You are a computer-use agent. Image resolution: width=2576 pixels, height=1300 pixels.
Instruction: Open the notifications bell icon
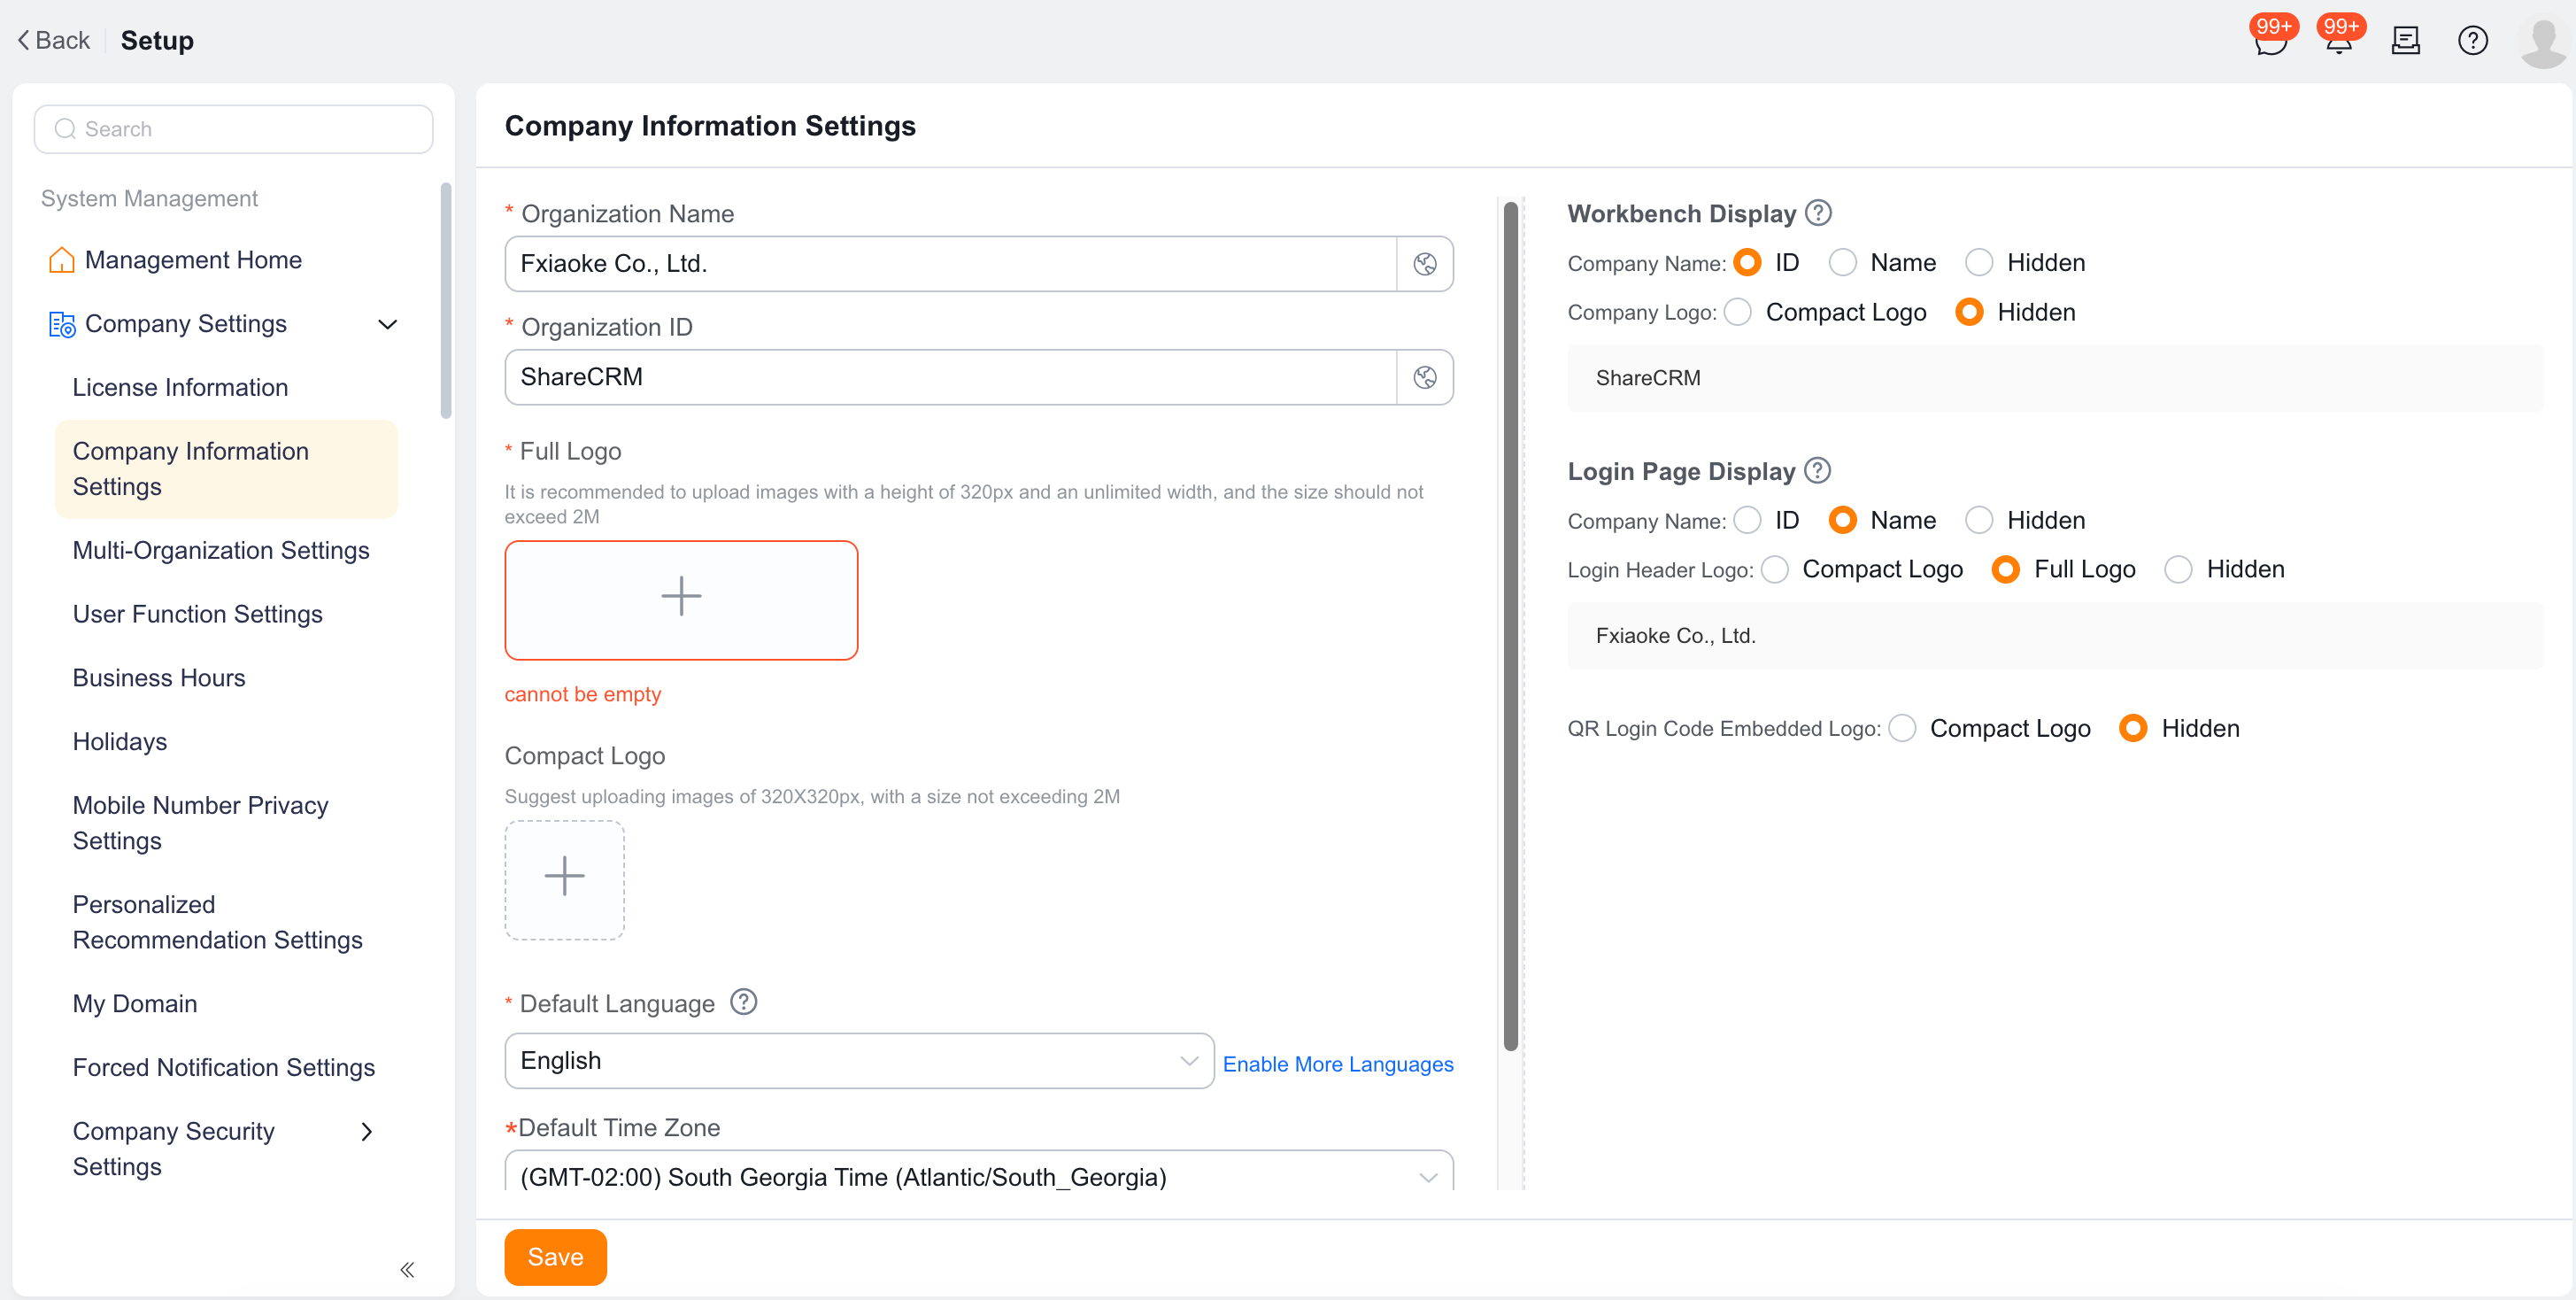(x=2338, y=41)
